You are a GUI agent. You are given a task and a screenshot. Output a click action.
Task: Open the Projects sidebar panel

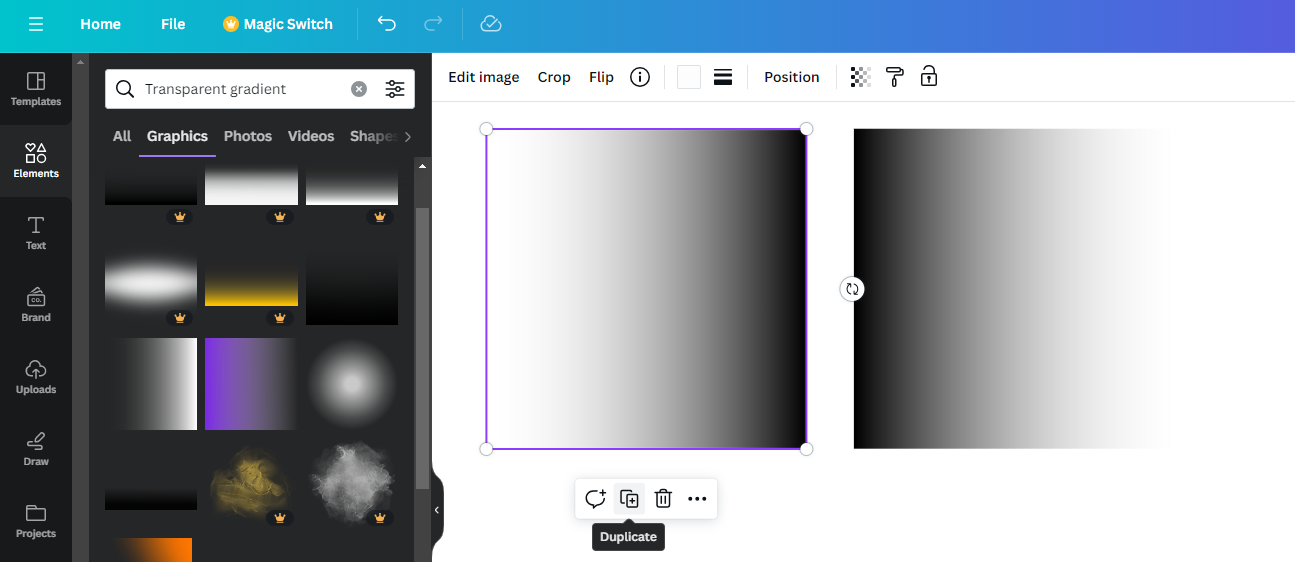[x=36, y=521]
